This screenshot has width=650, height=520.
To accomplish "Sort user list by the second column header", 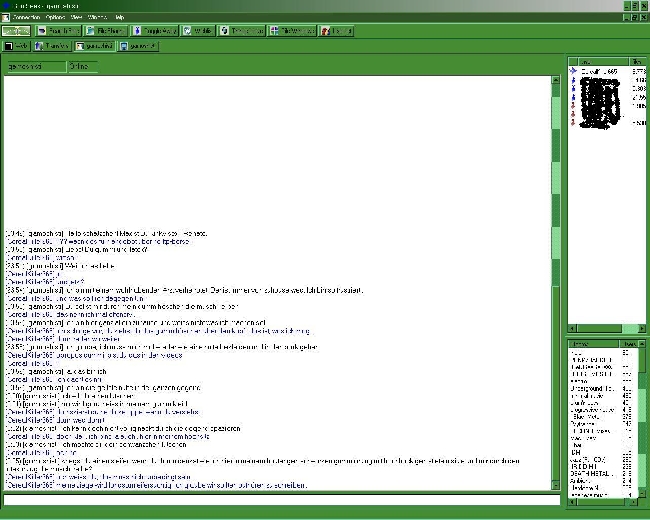I will coord(638,61).
